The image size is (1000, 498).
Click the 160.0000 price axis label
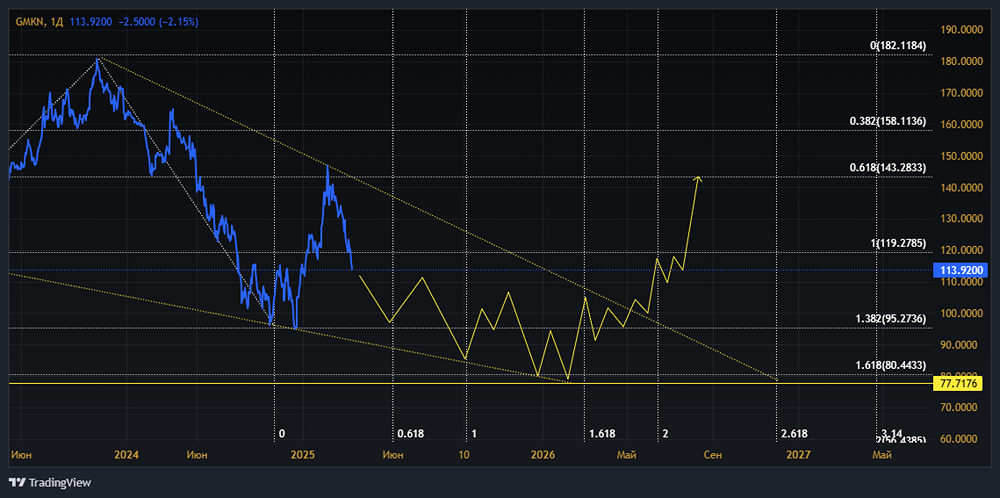(963, 124)
